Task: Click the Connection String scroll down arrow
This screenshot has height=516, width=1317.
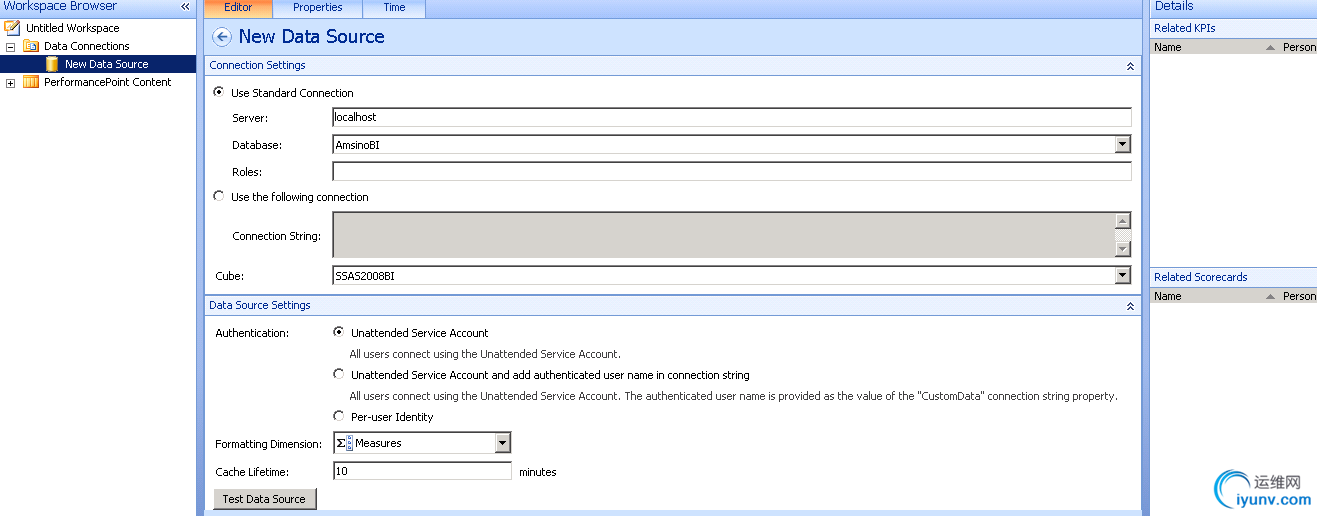Action: (1123, 249)
